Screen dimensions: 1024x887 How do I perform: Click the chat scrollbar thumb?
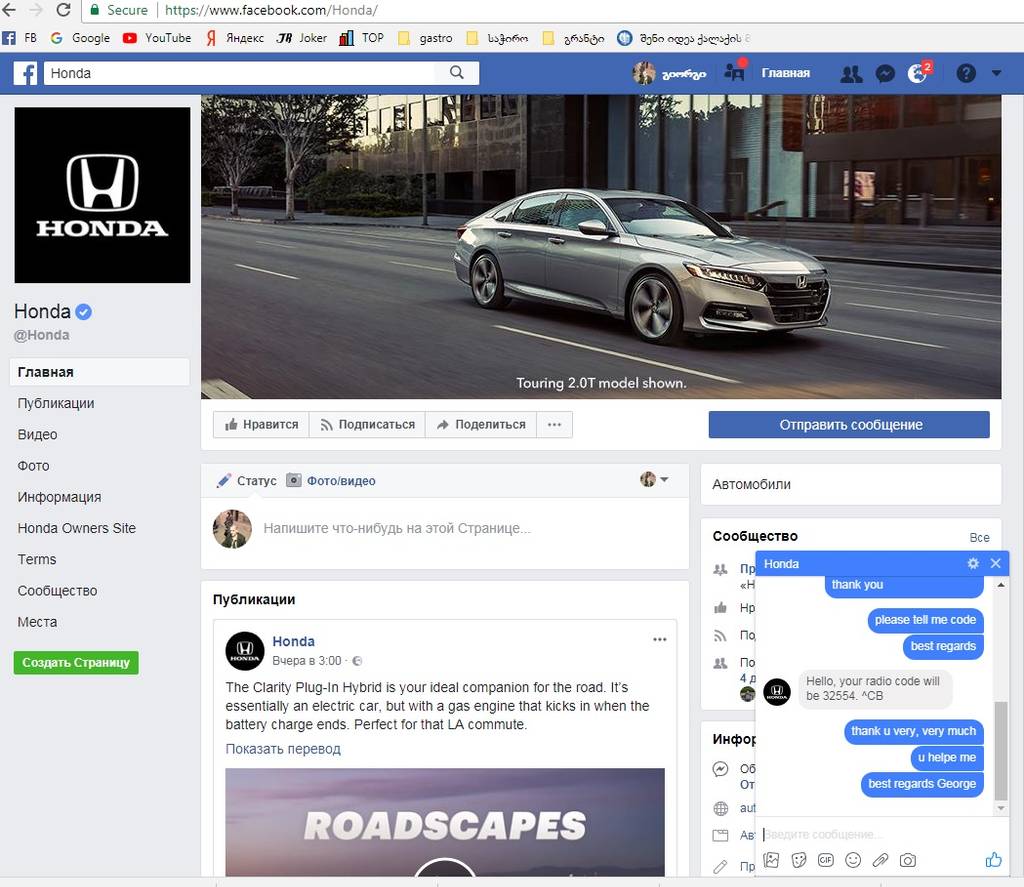1000,751
